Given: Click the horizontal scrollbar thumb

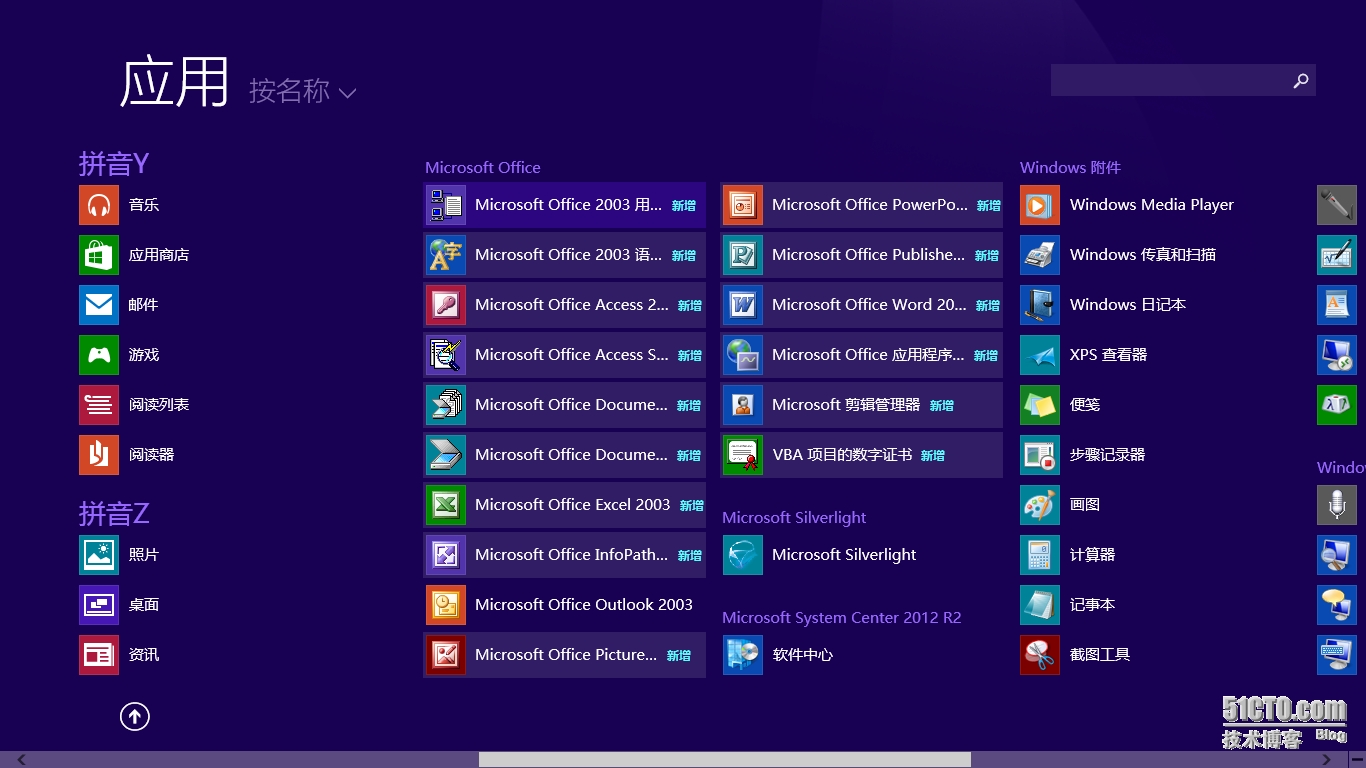Looking at the screenshot, I should pos(725,760).
